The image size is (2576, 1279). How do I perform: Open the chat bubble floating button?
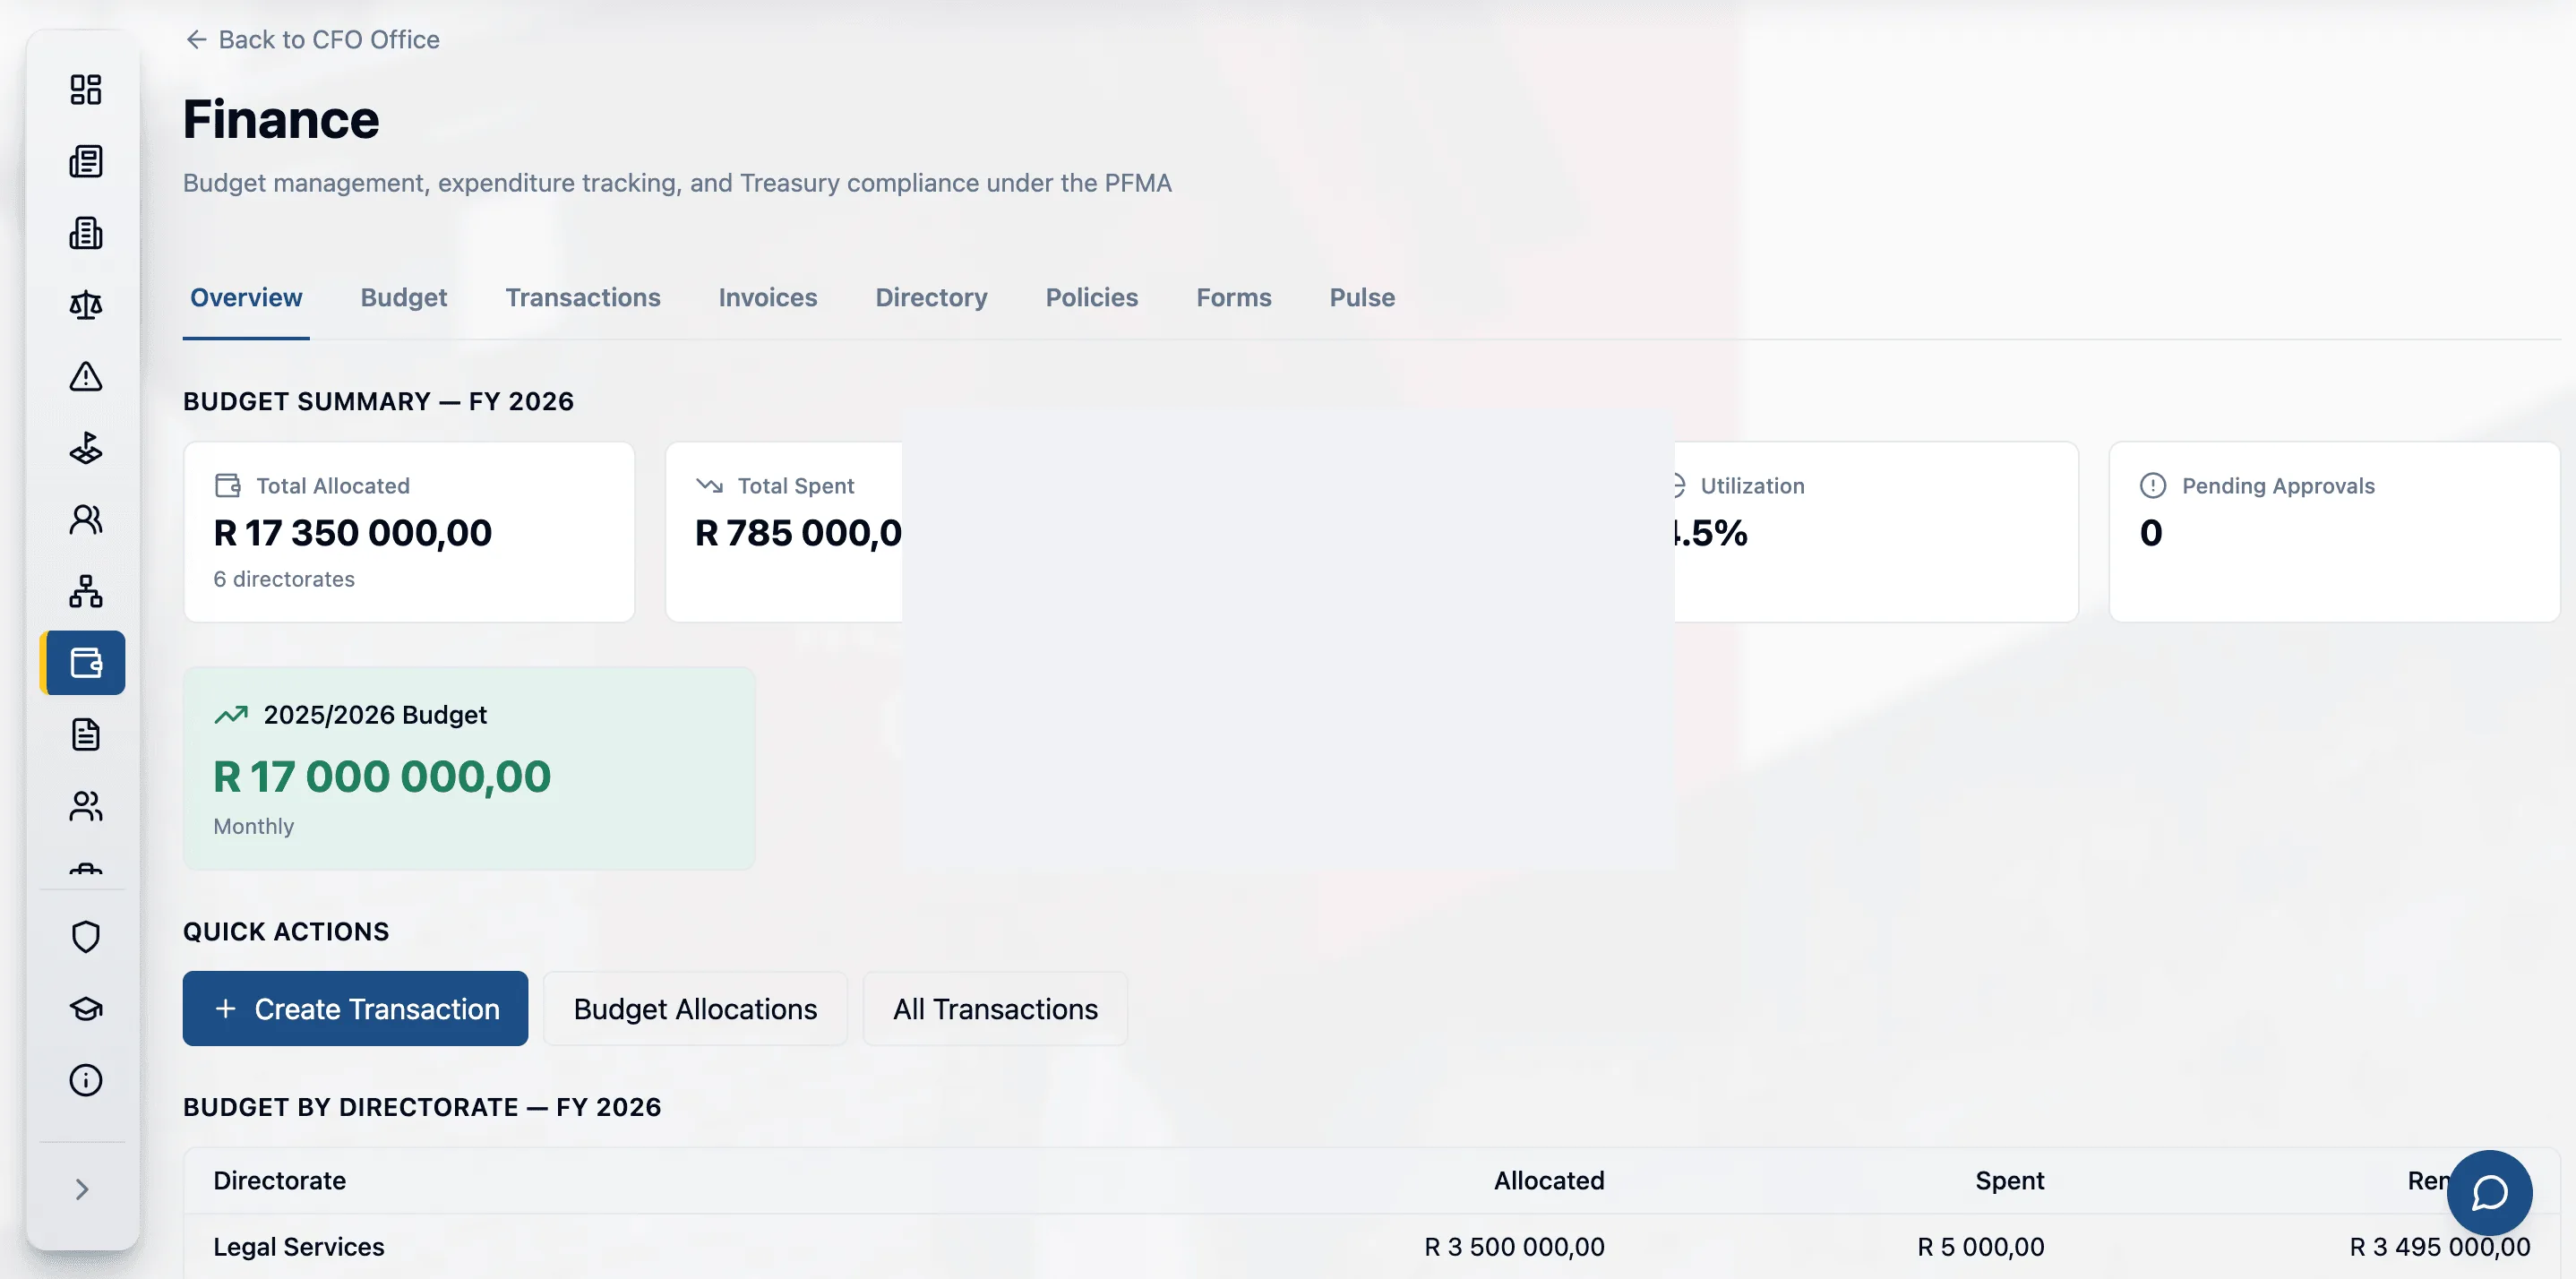pos(2489,1192)
